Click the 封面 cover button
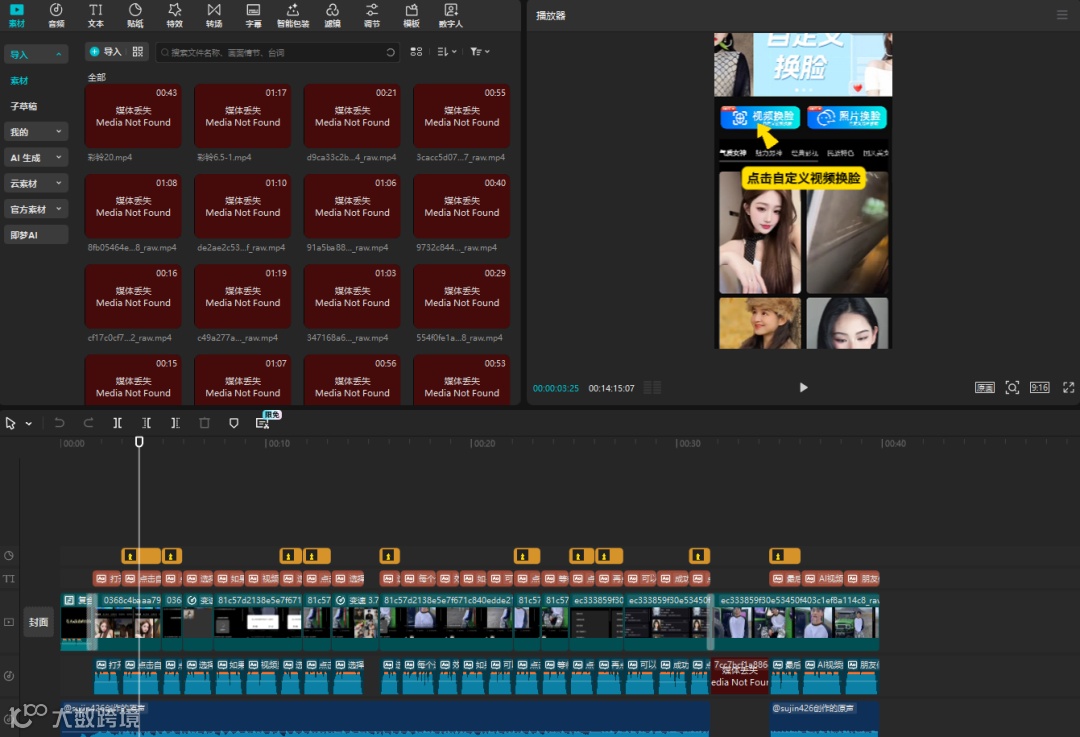Viewport: 1080px width, 737px height. 39,622
